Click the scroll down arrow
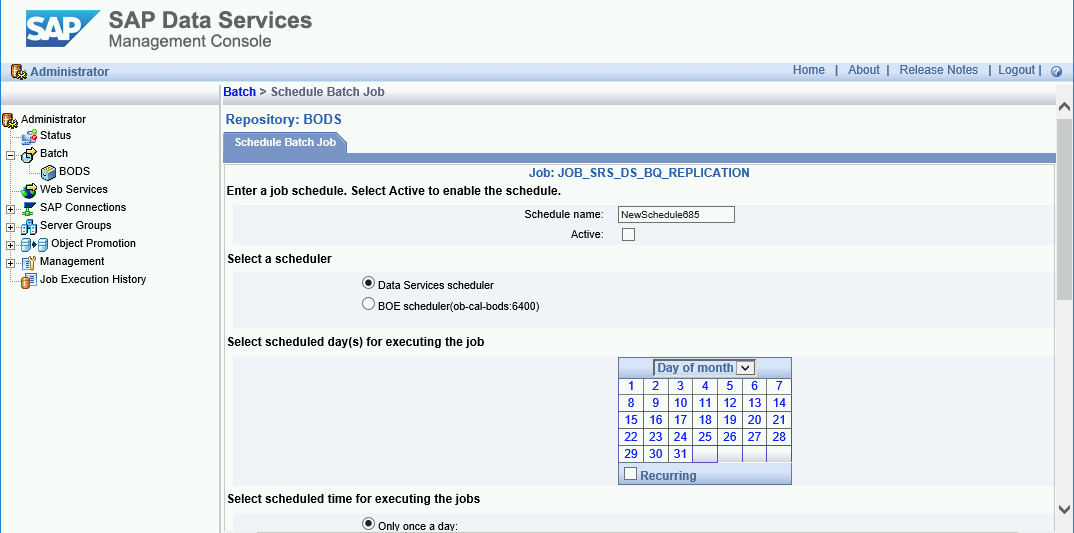The height and width of the screenshot is (533, 1074). [x=1064, y=509]
